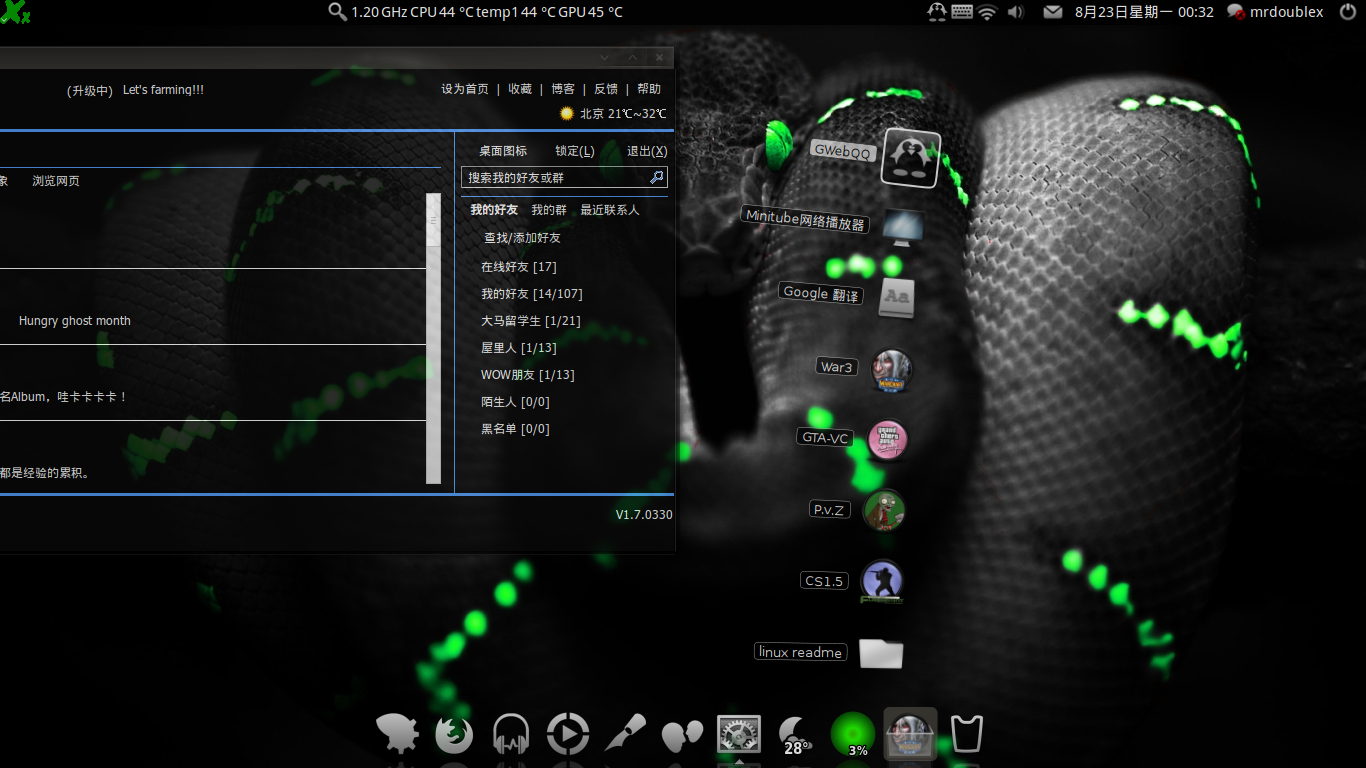Image resolution: width=1366 pixels, height=768 pixels.
Task: Open the 反馈 link
Action: point(606,89)
